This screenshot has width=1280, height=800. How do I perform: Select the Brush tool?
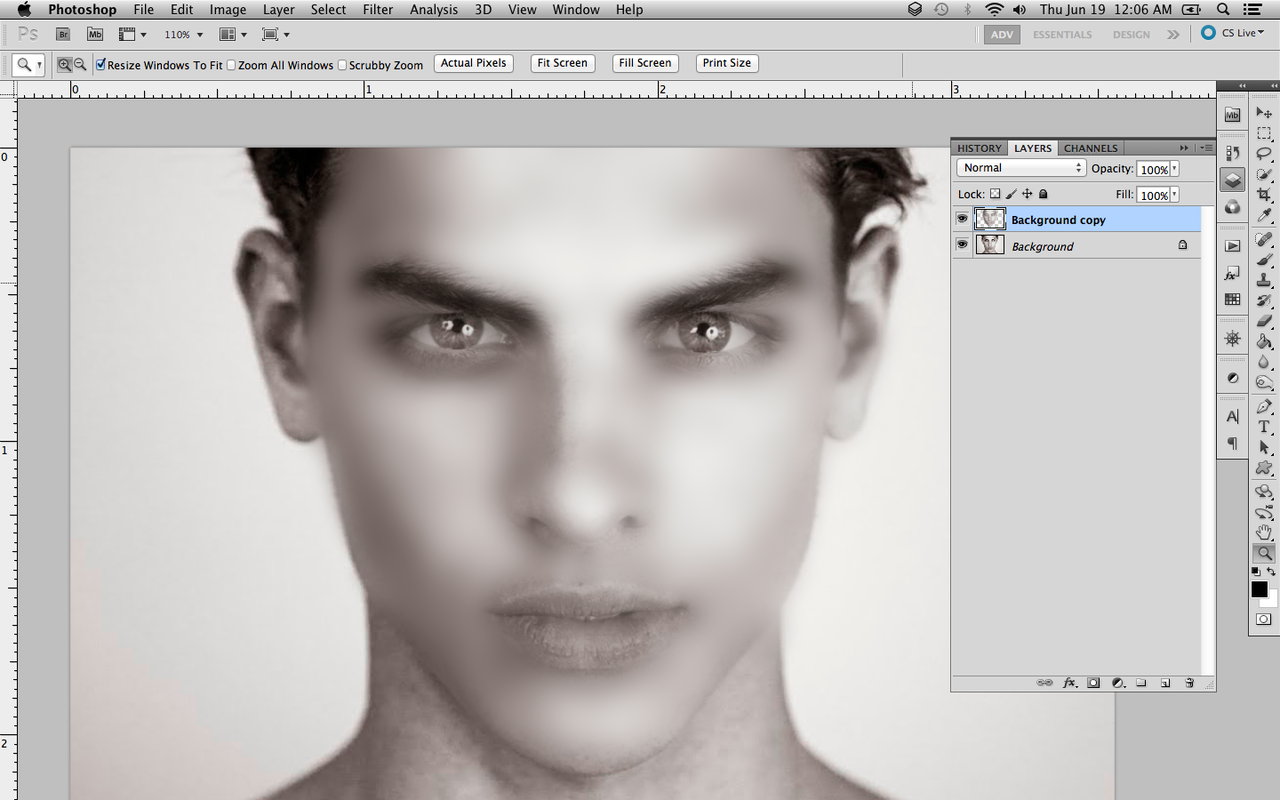[1264, 260]
